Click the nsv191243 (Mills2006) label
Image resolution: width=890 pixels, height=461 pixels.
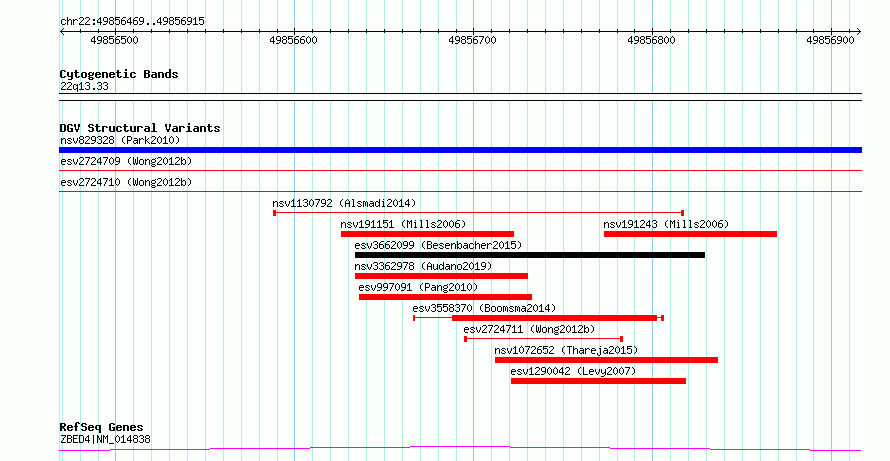tap(666, 224)
